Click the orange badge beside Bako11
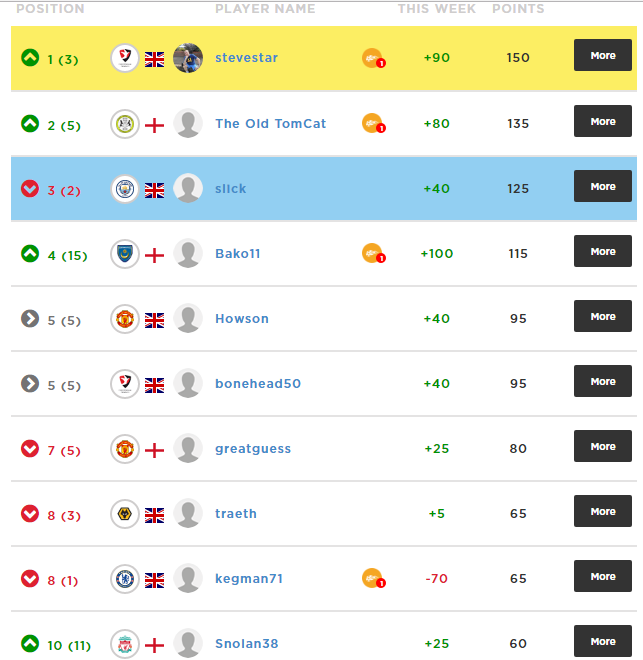This screenshot has height=660, width=643. pyautogui.click(x=373, y=253)
